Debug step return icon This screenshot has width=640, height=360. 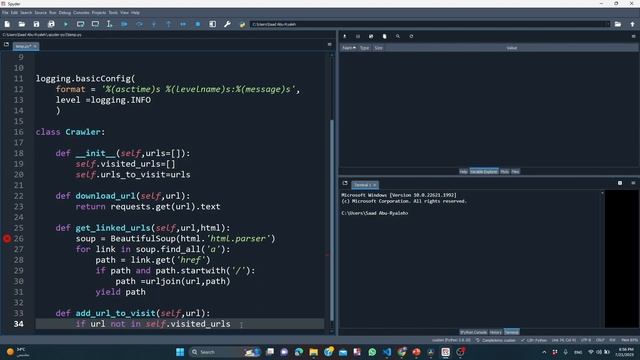169,24
